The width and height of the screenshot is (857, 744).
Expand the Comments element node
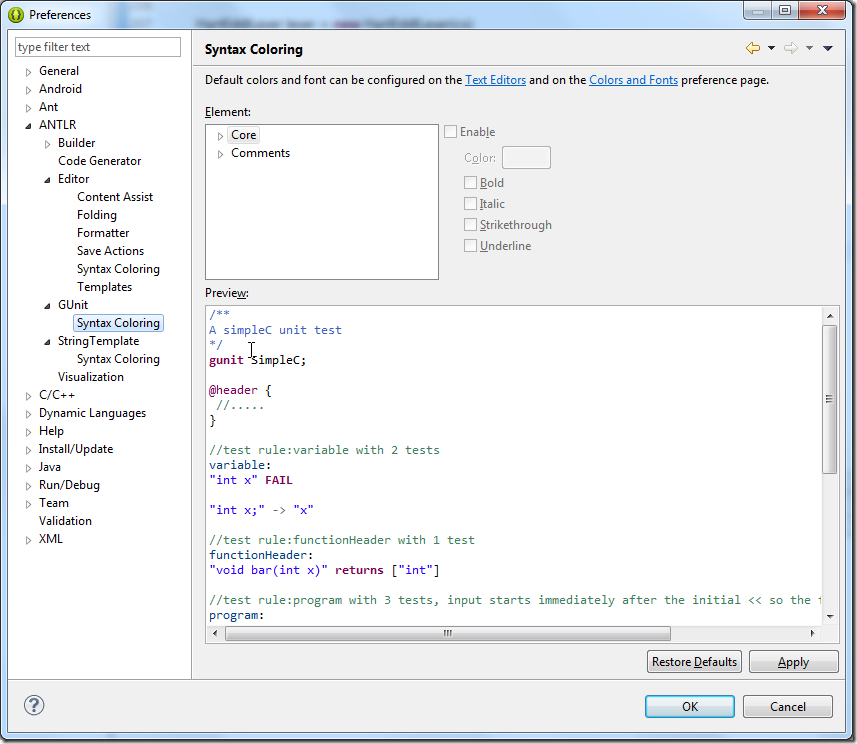point(220,153)
